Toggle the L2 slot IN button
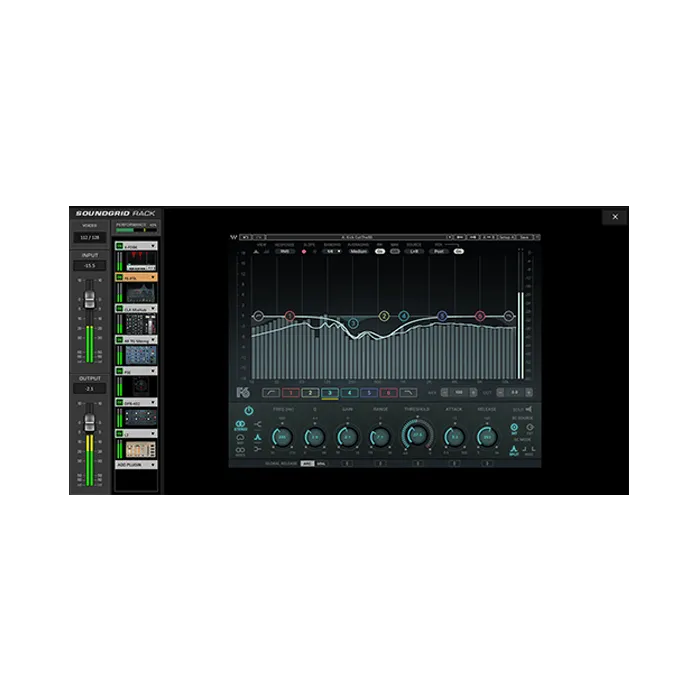 tap(119, 433)
